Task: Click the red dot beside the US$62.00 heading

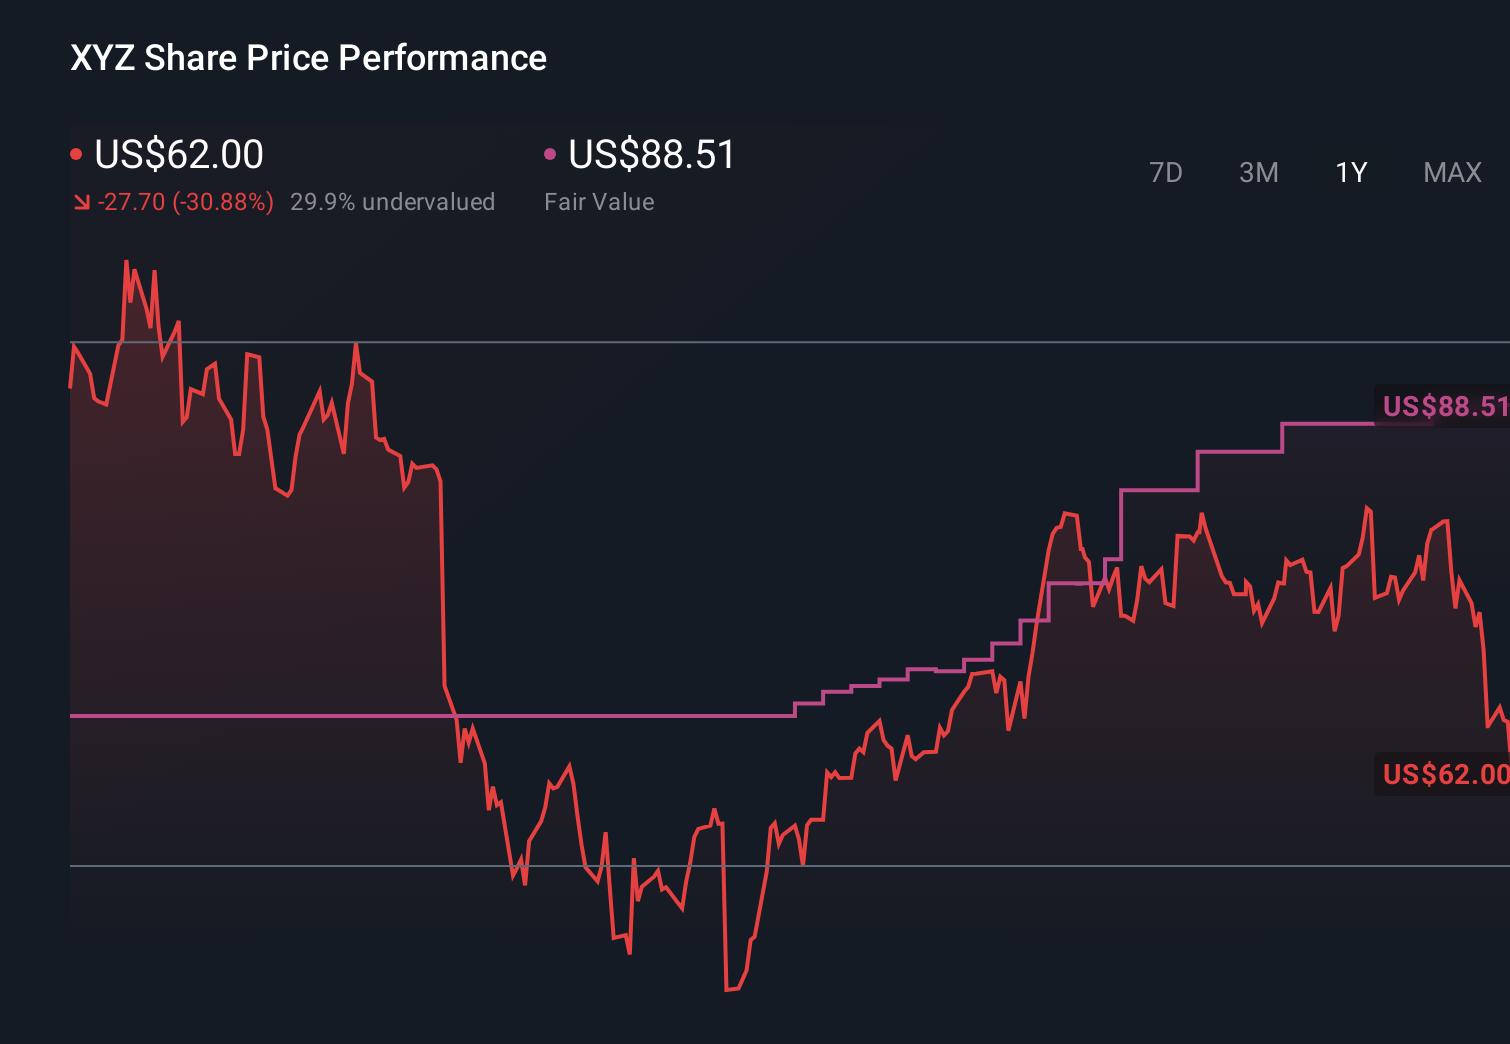Action: pyautogui.click(x=76, y=154)
